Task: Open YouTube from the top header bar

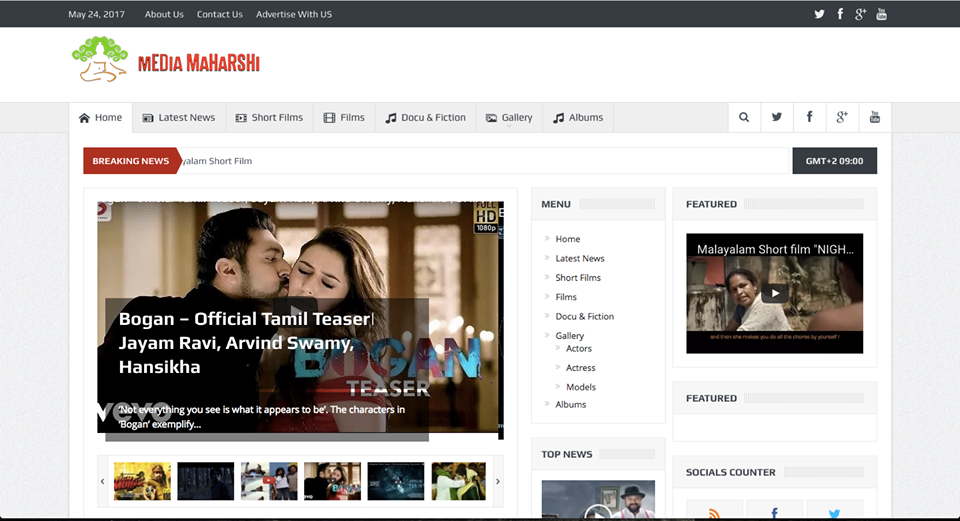Action: coord(881,14)
